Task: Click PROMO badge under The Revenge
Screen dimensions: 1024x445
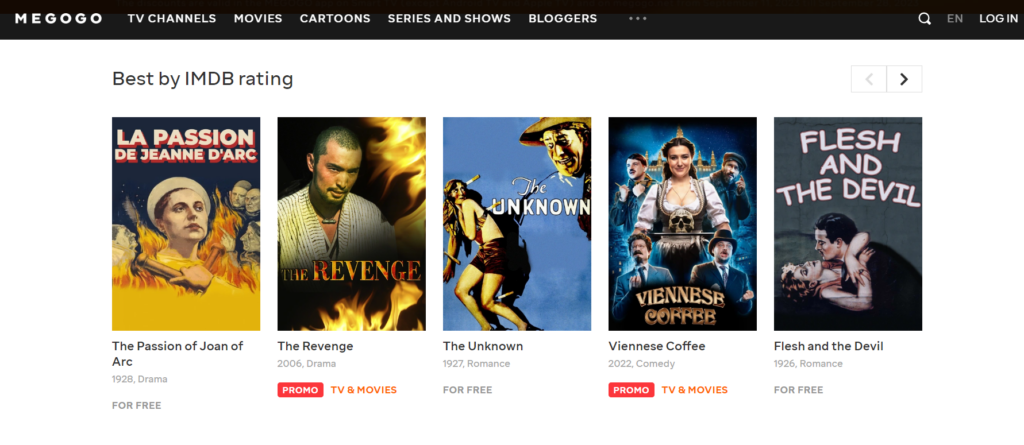Action: click(x=300, y=390)
